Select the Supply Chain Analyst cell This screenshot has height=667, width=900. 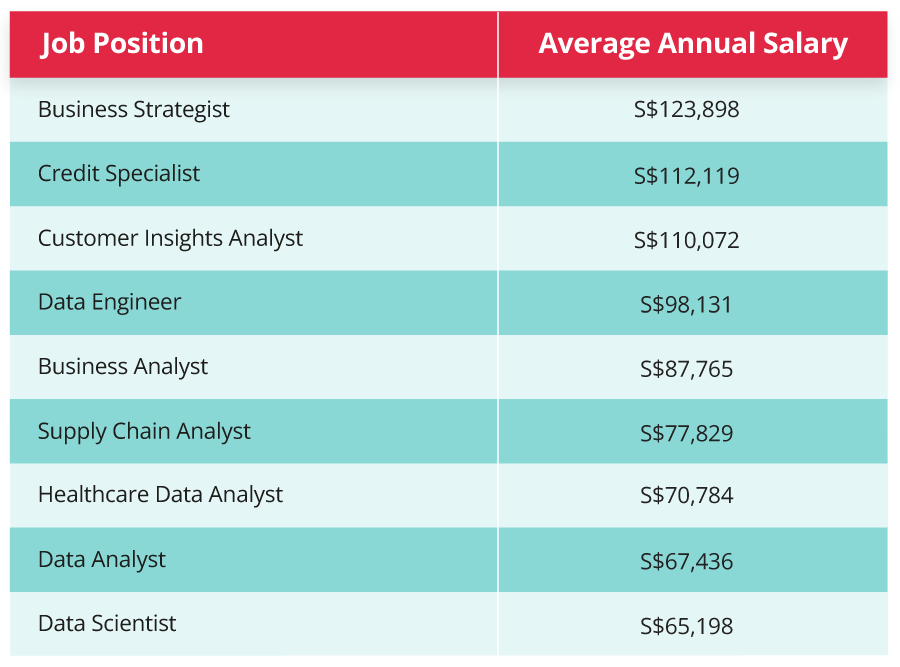pos(144,431)
